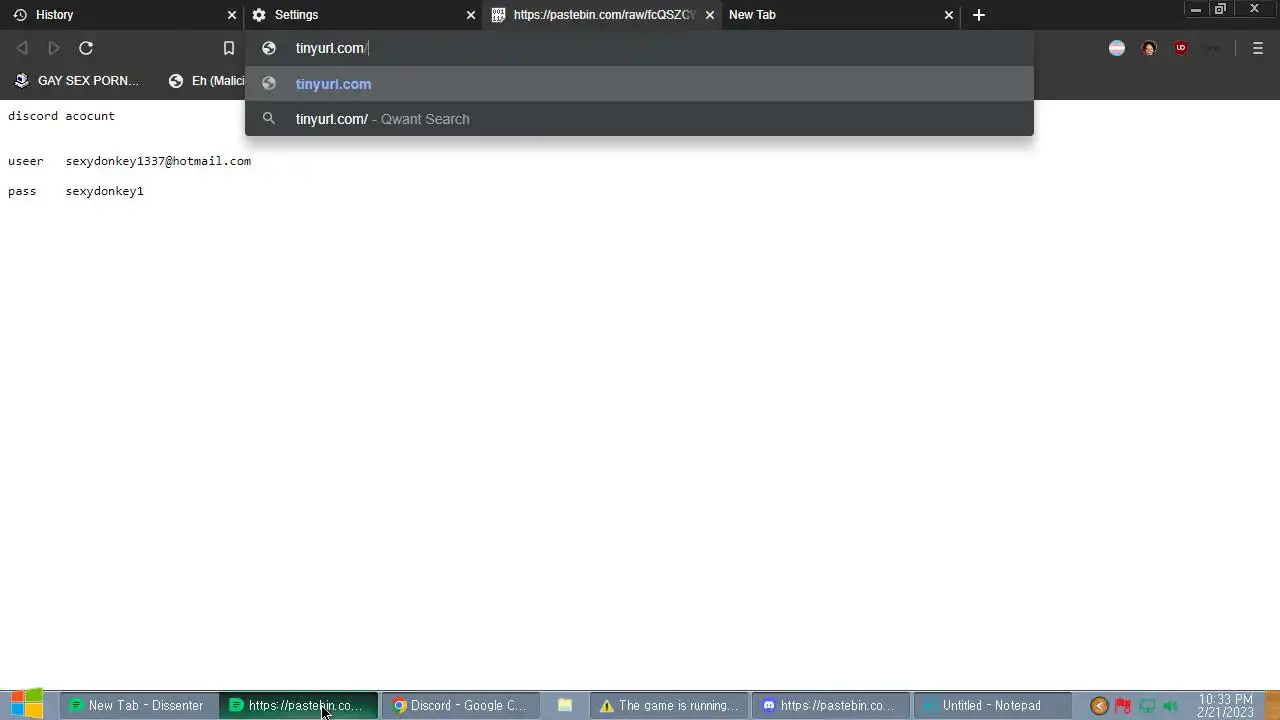Click the network system tray icon
1280x720 pixels.
[1147, 706]
